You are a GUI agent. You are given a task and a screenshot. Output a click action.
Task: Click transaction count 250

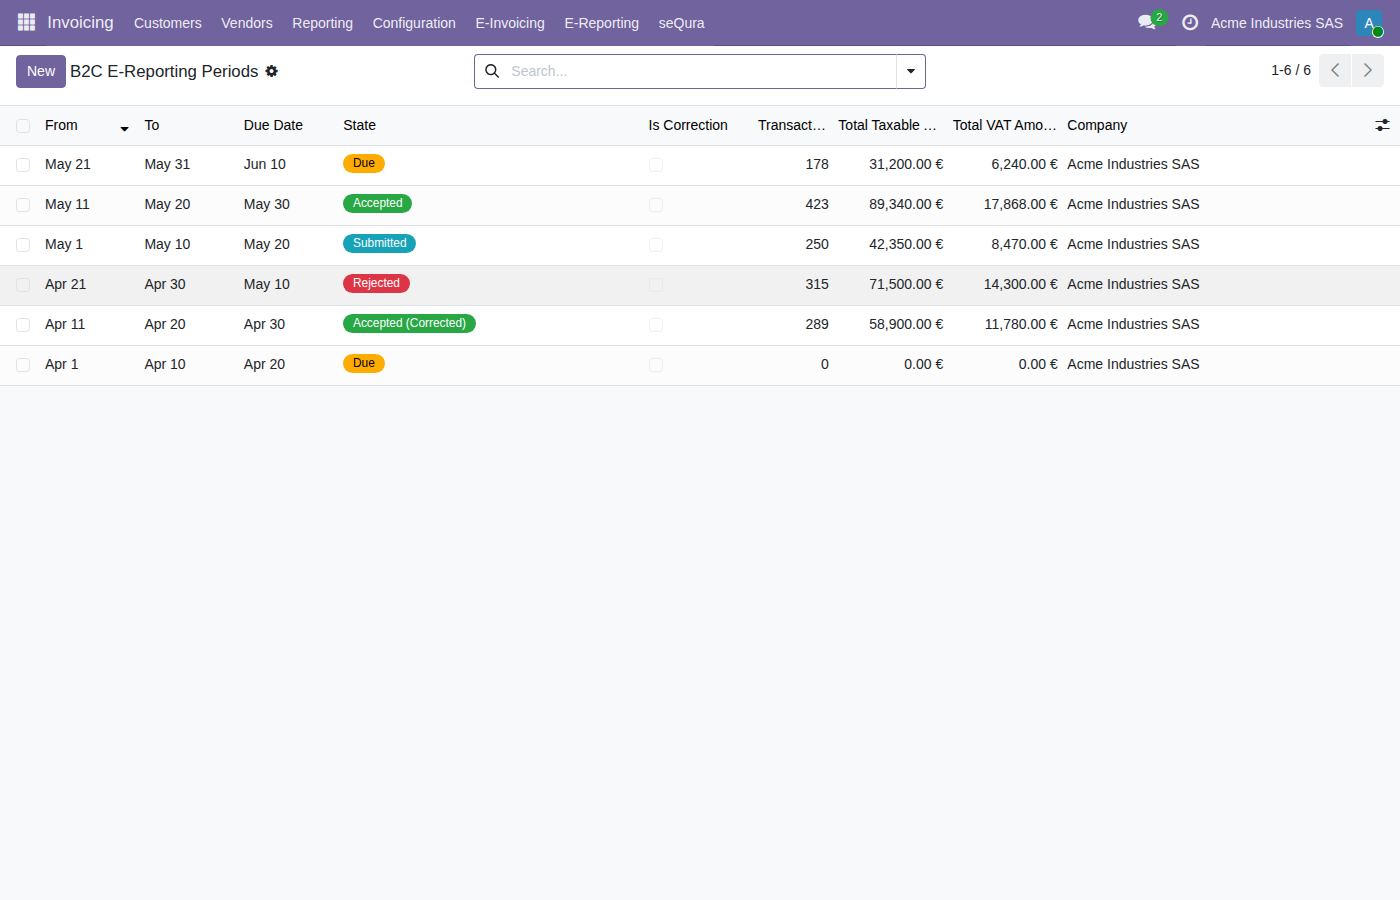817,244
